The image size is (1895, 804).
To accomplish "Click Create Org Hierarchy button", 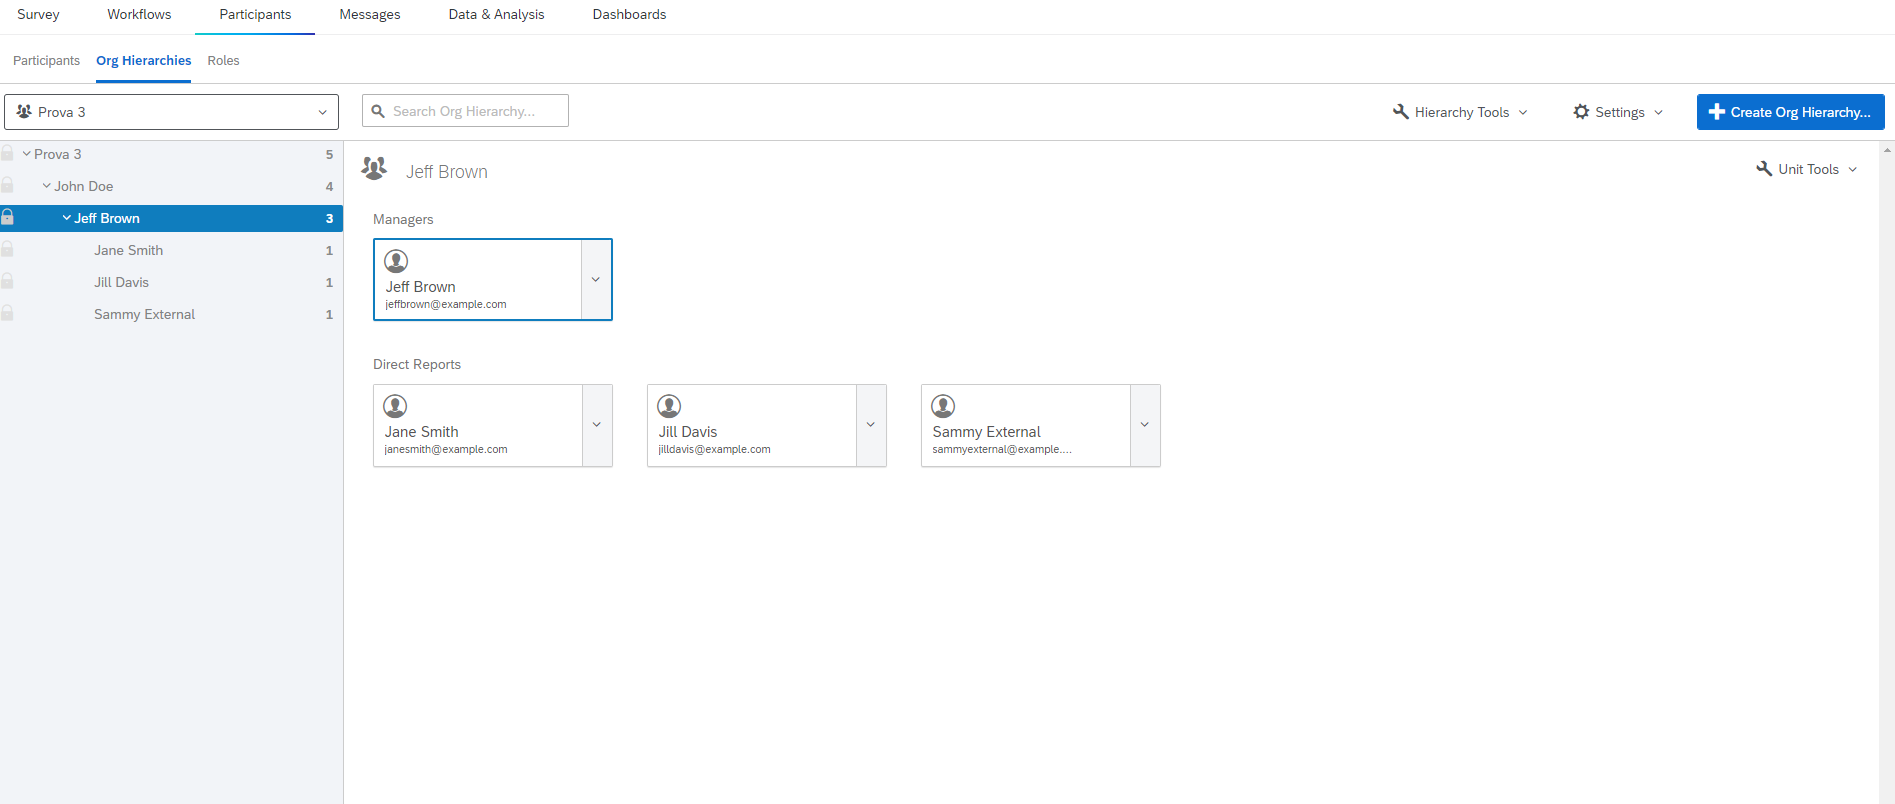I will pos(1790,112).
